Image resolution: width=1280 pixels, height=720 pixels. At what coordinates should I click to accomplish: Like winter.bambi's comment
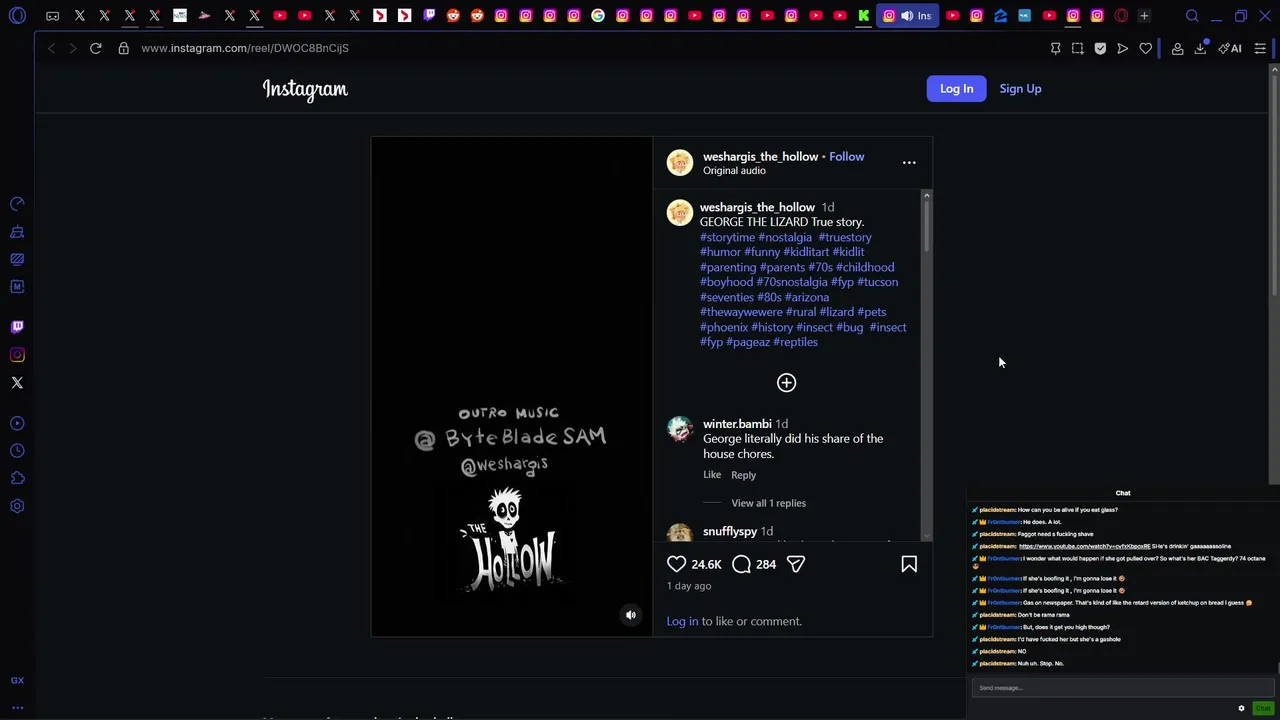[712, 475]
